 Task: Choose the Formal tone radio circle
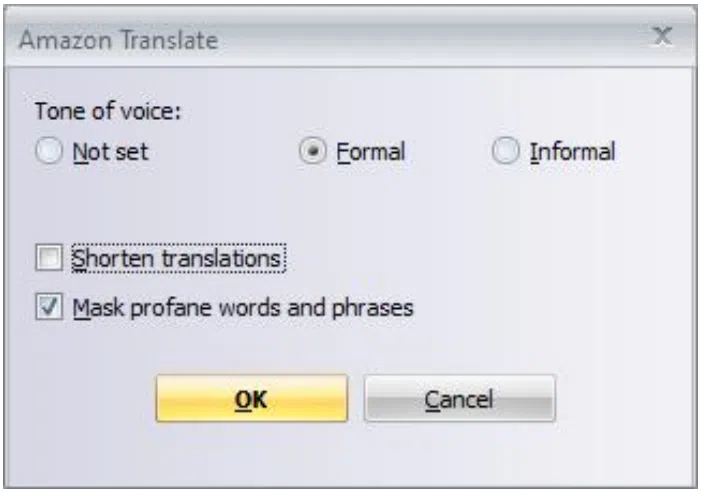(312, 151)
